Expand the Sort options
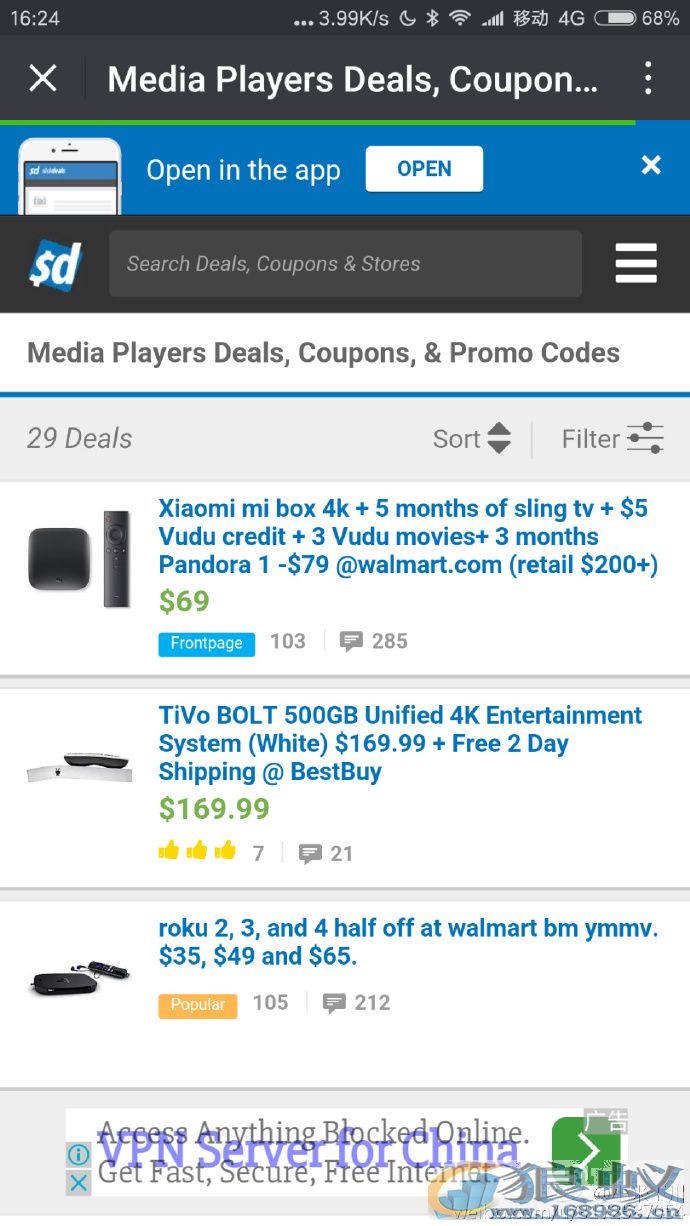This screenshot has width=690, height=1226. coord(472,438)
